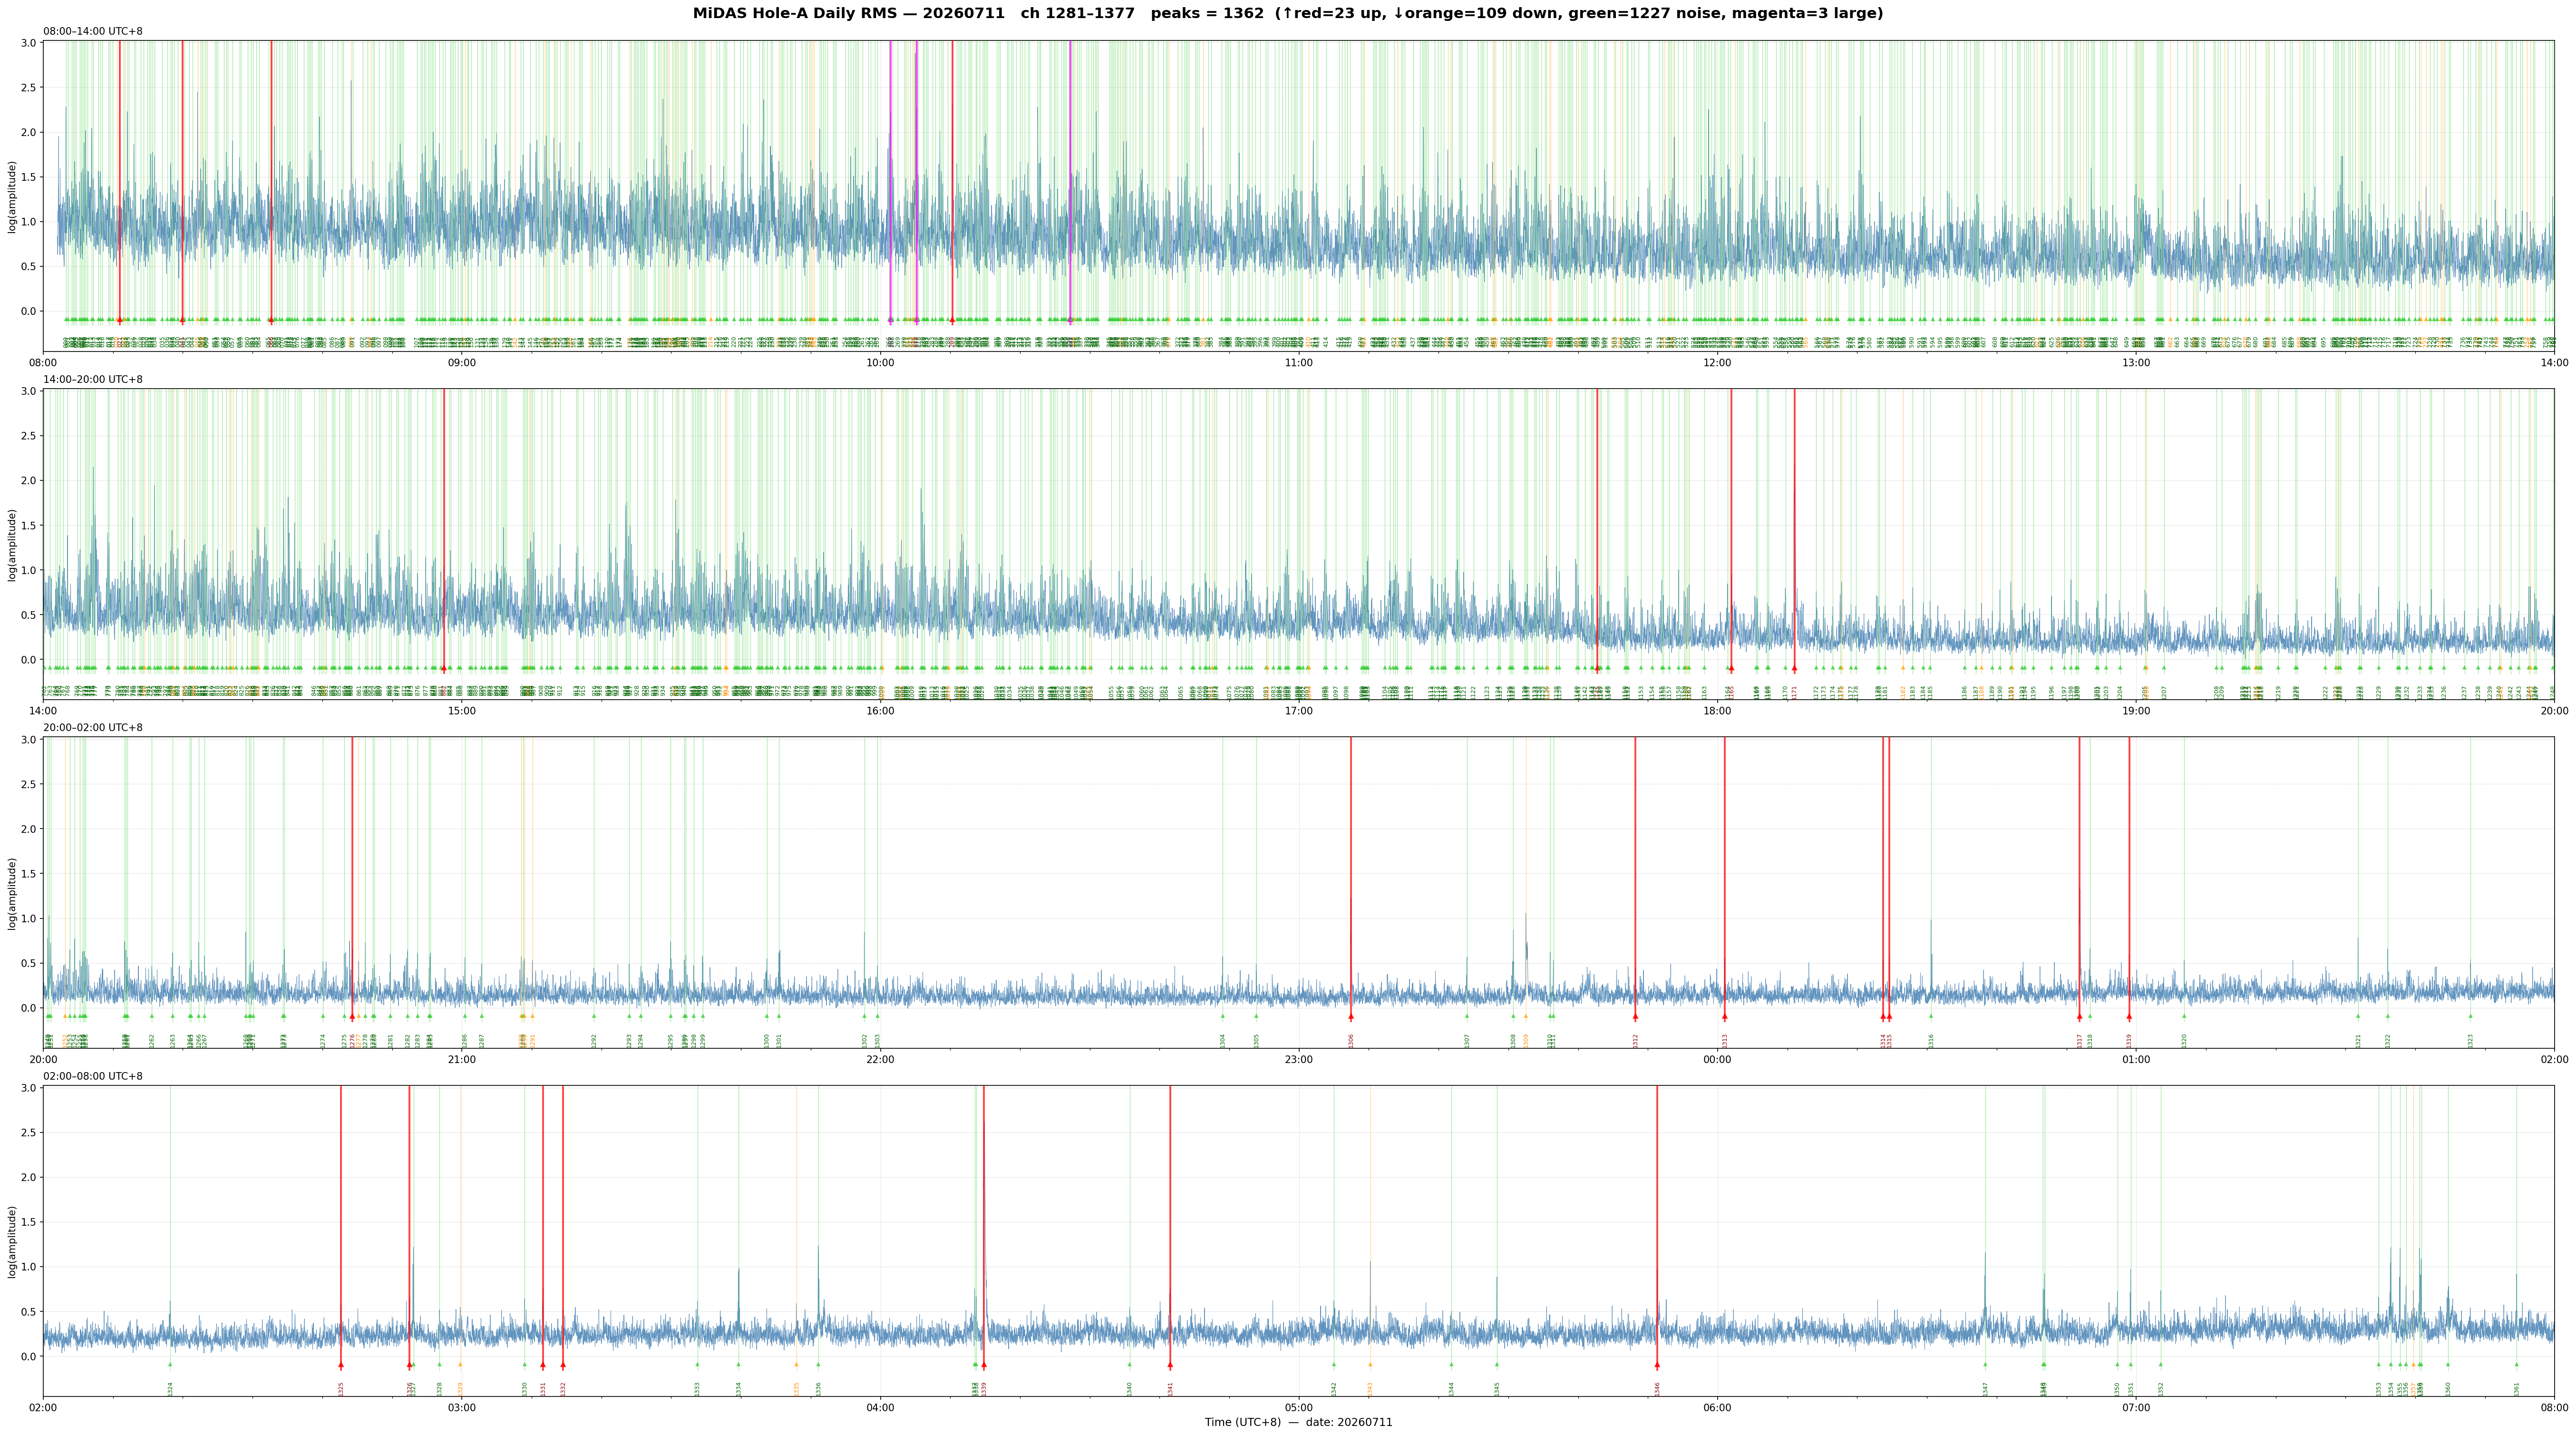Screen dimensions: 2576x1435
Task: Click the peak number label '1322'
Action: pos(2388,1040)
